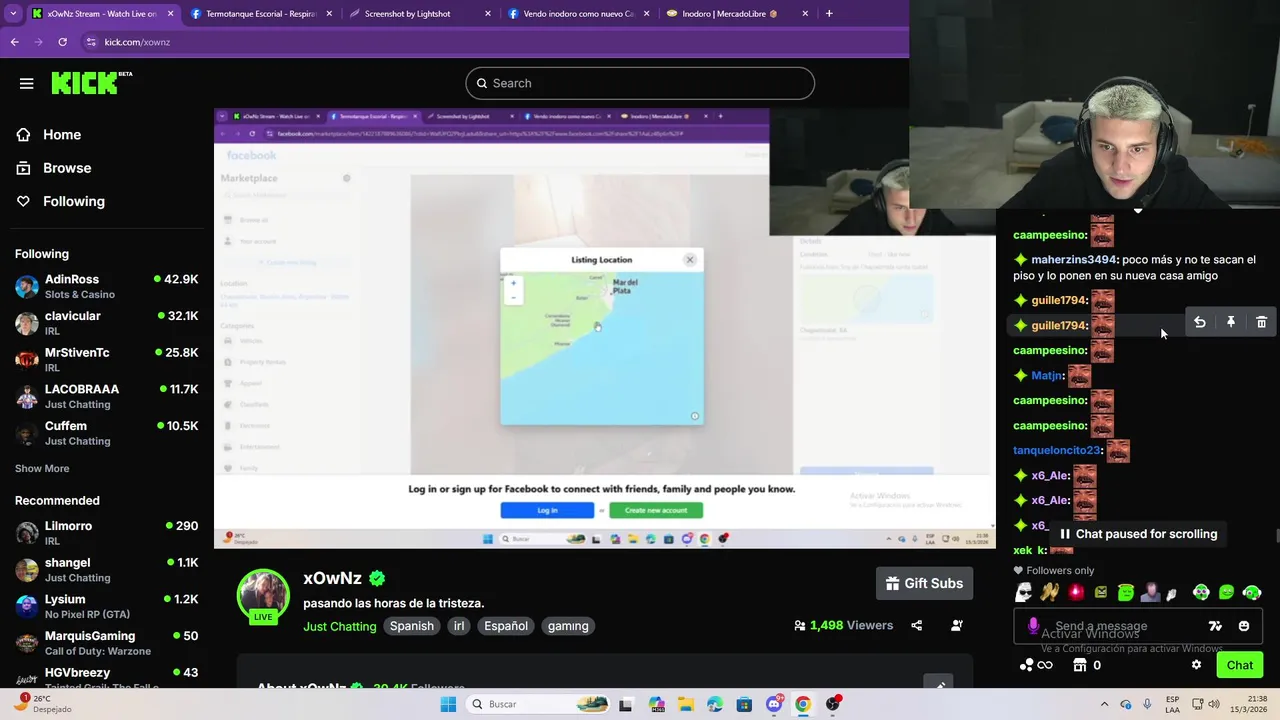The image size is (1280, 720).
Task: Open AdinRoss channel from Following list
Action: (106, 287)
